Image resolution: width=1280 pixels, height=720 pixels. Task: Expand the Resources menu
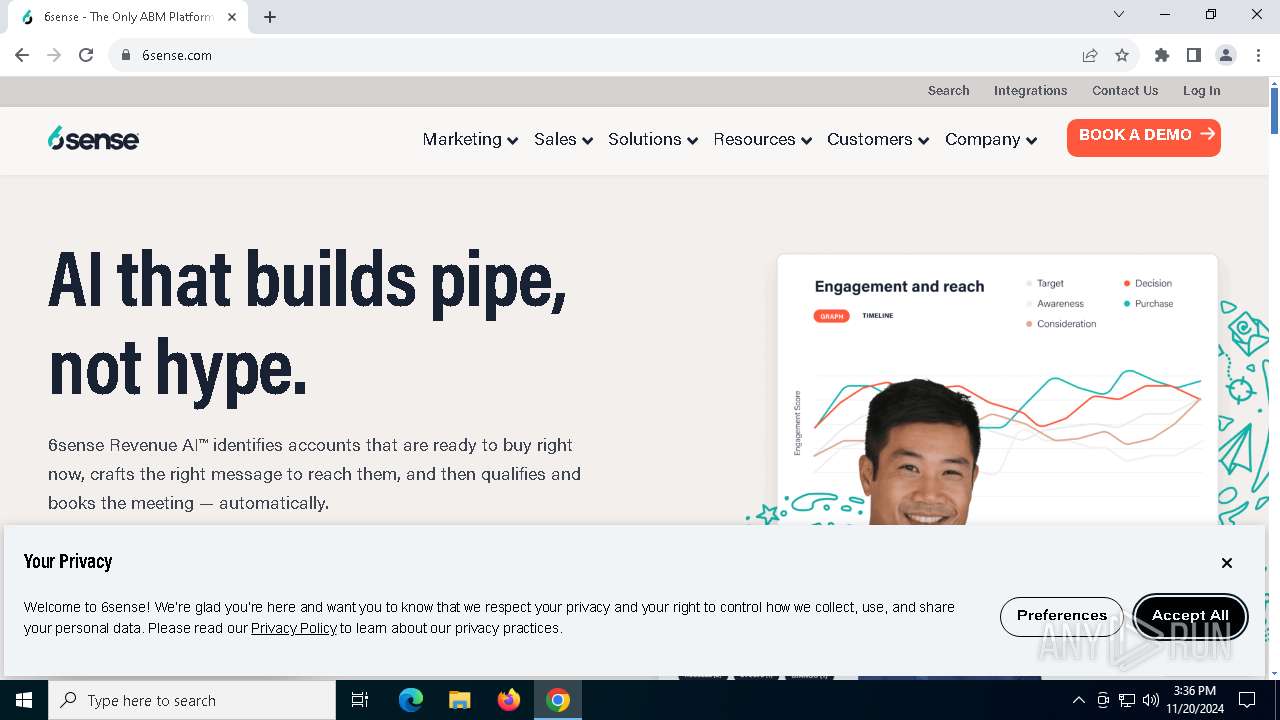762,139
